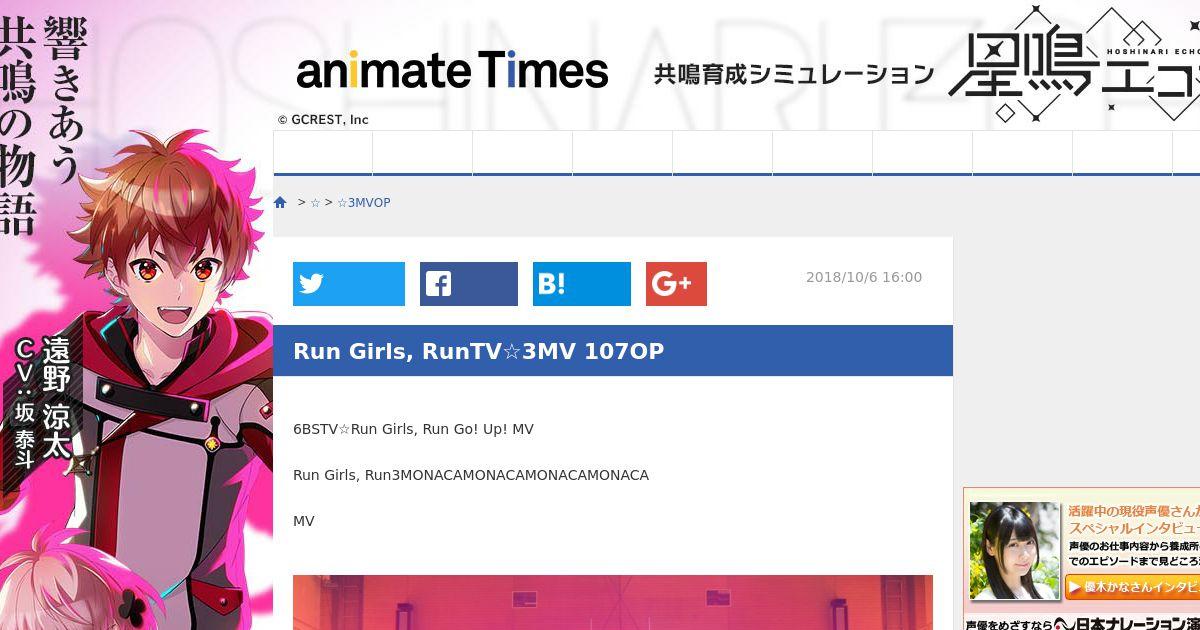This screenshot has width=1200, height=630.
Task: Click the Run Girls, Run Go! Up! MV line
Action: coord(413,429)
